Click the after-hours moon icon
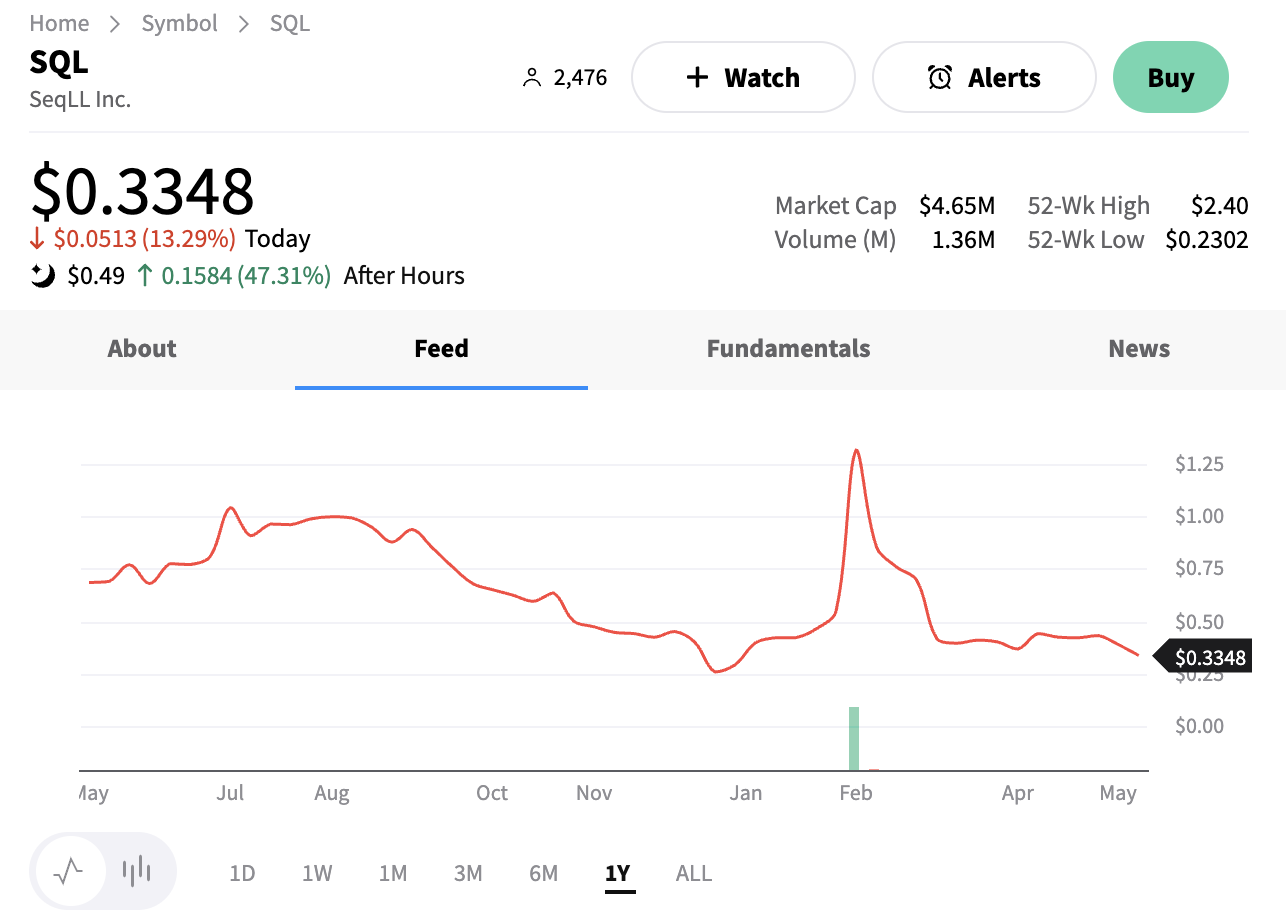The height and width of the screenshot is (916, 1286). [x=43, y=276]
